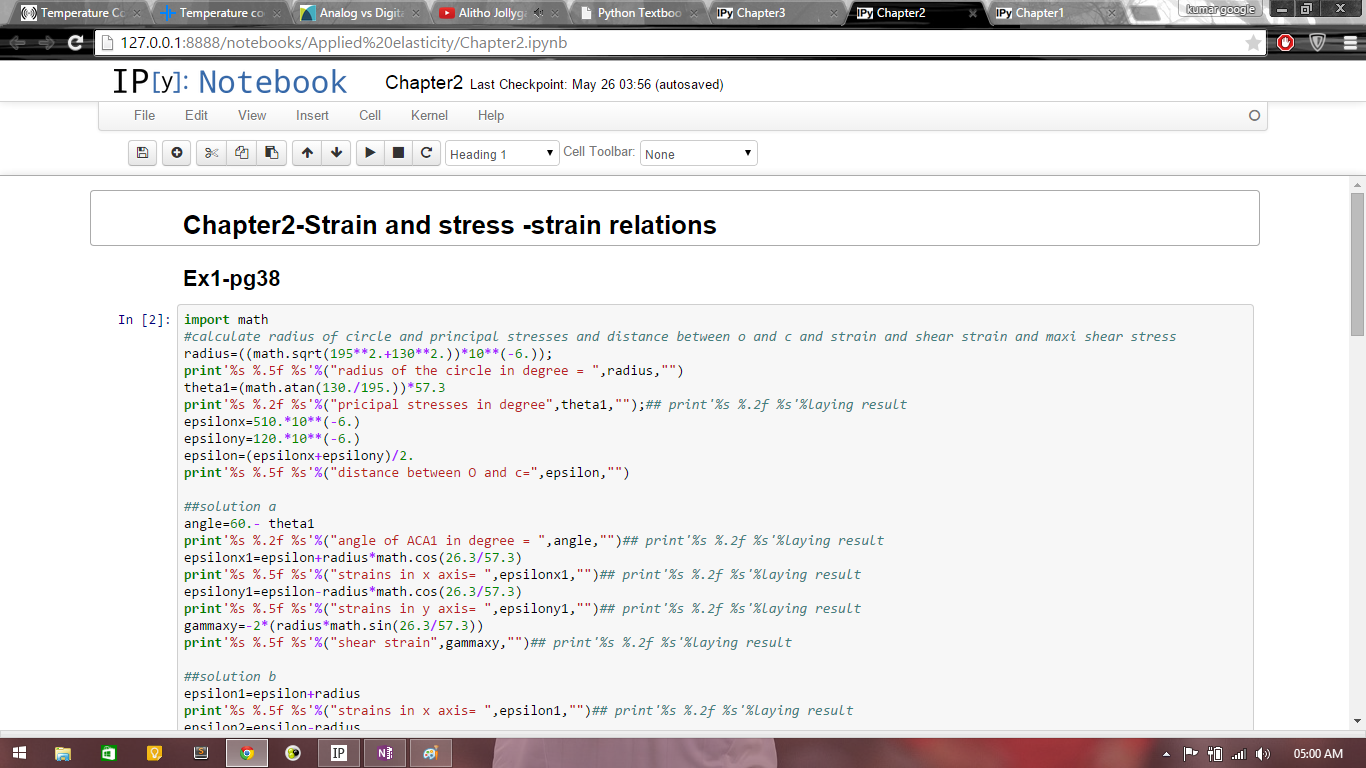
Task: Open the Kernel menu
Action: click(x=429, y=115)
